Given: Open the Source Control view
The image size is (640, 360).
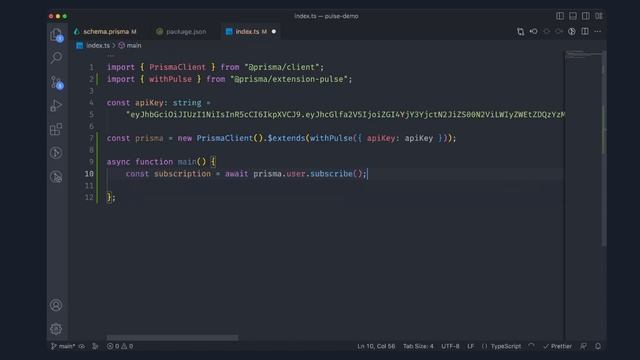Looking at the screenshot, I should 56,82.
